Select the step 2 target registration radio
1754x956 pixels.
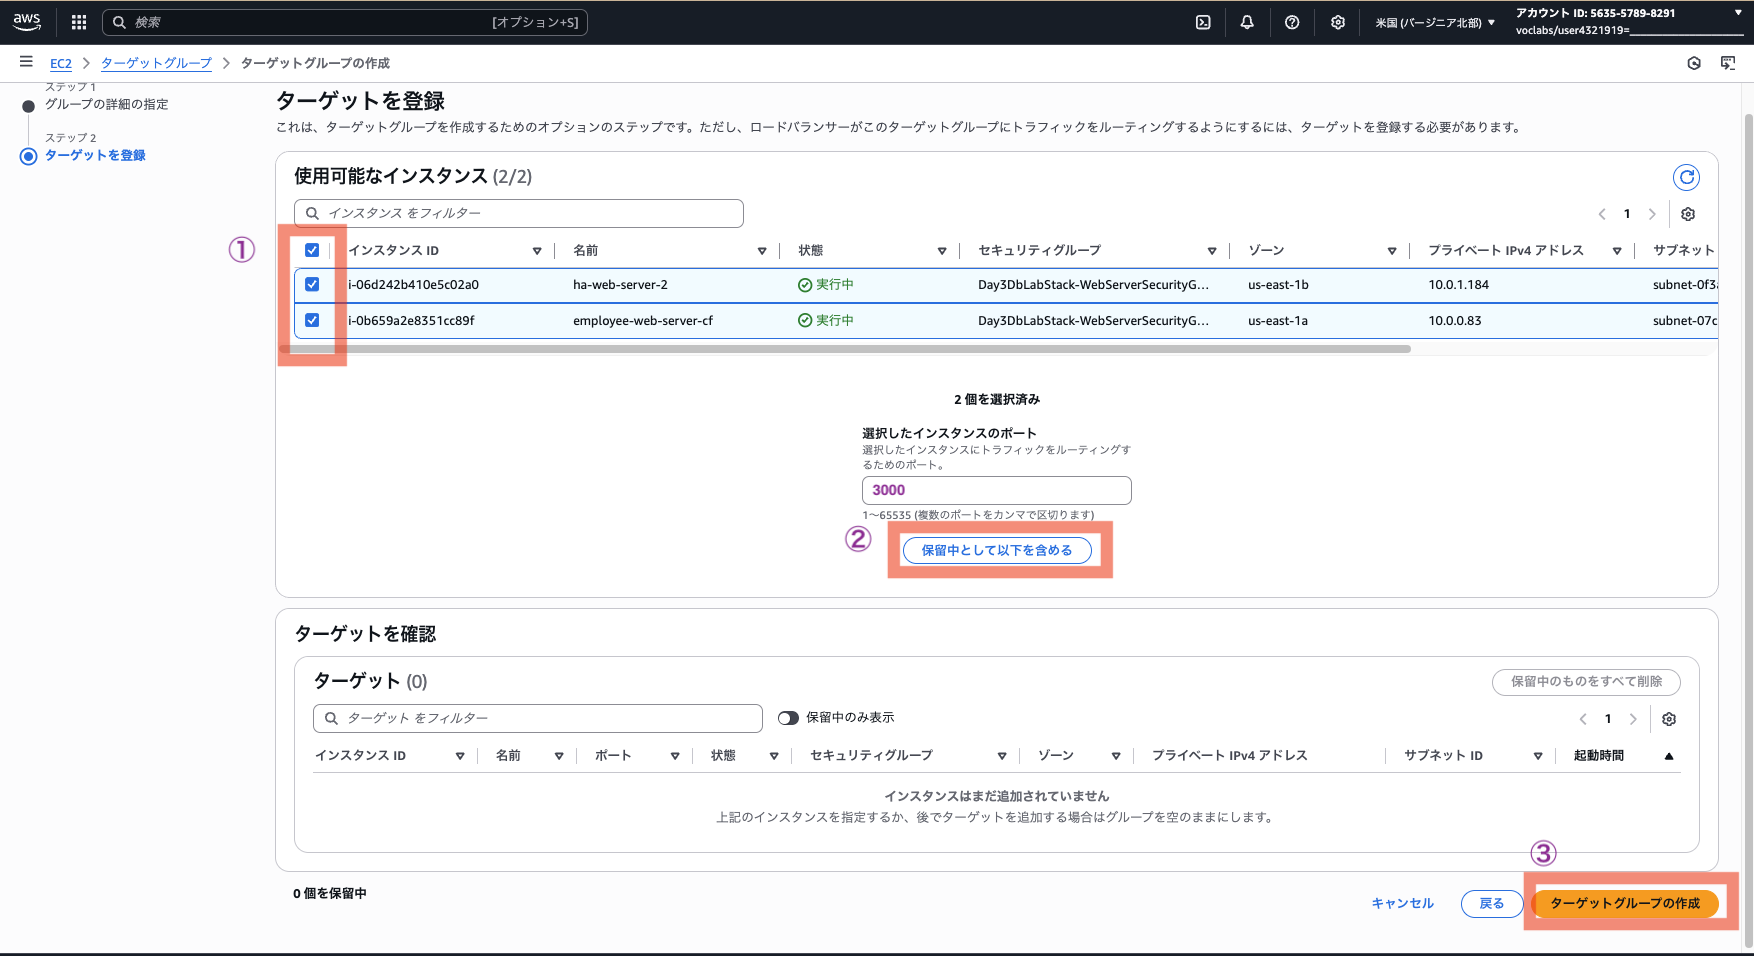(x=28, y=156)
